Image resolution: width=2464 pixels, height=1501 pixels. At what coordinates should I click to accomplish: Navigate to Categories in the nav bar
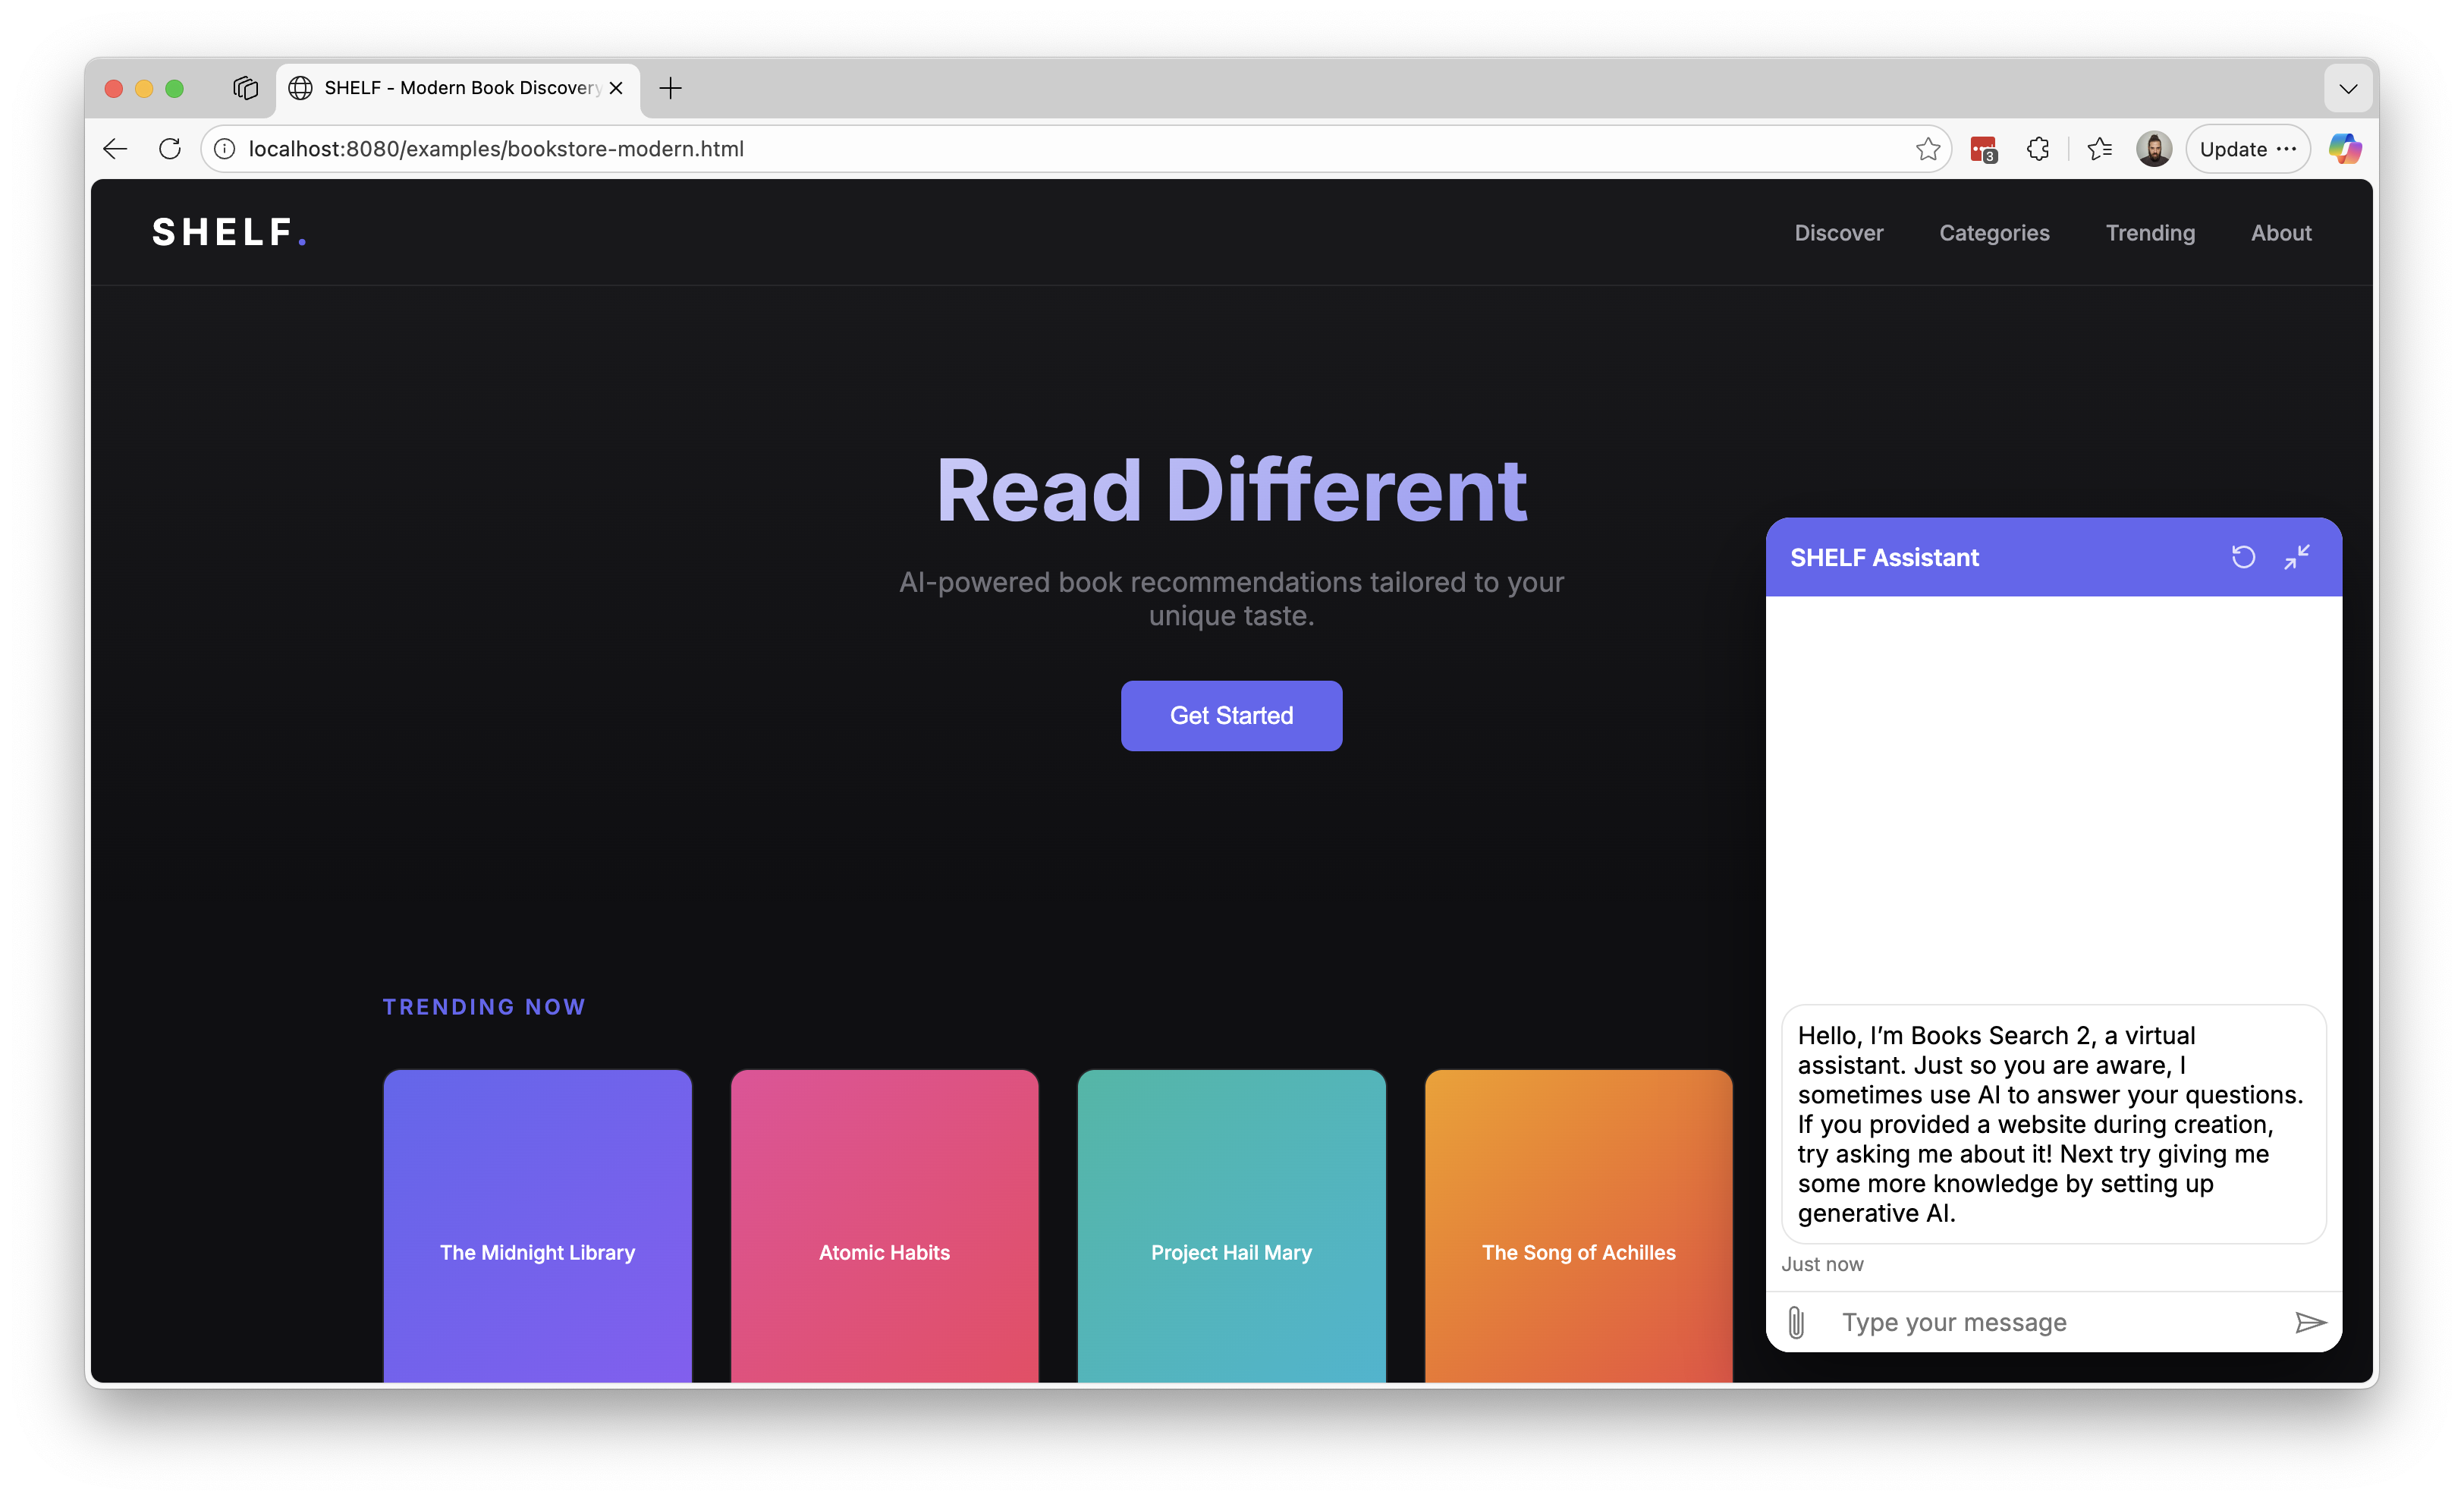click(x=1994, y=233)
